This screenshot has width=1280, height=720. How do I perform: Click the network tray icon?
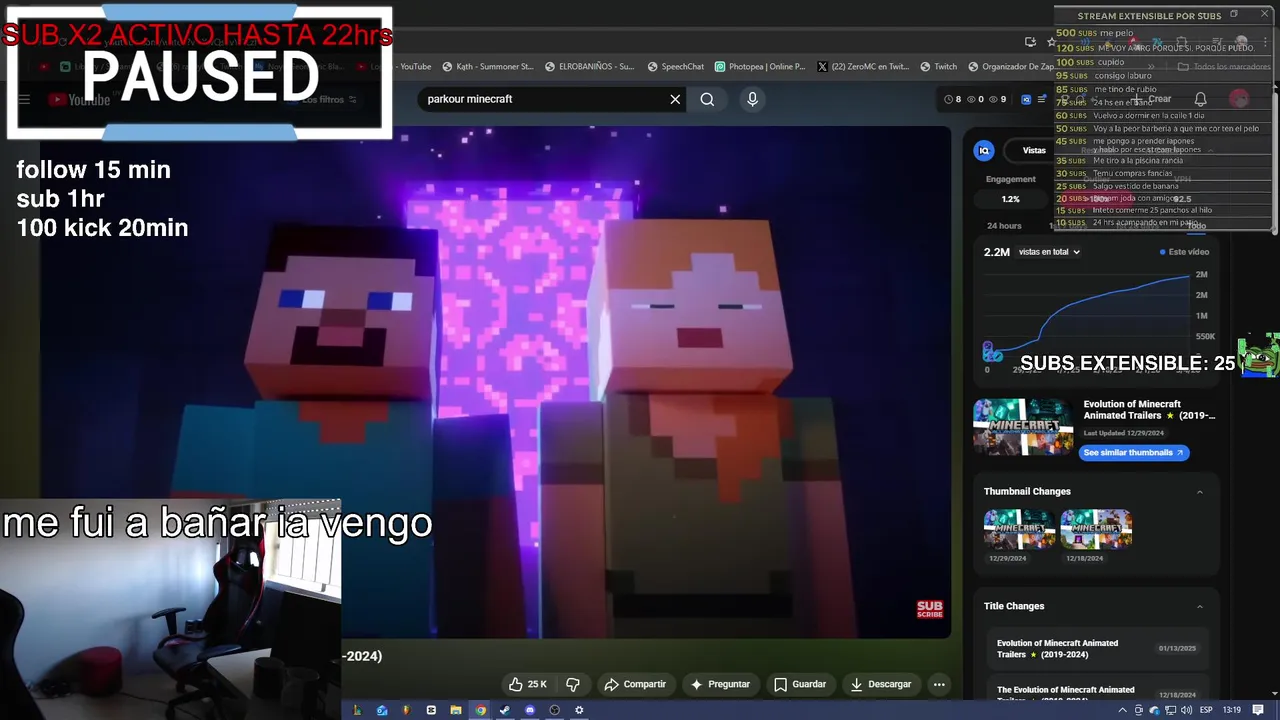pyautogui.click(x=1170, y=710)
